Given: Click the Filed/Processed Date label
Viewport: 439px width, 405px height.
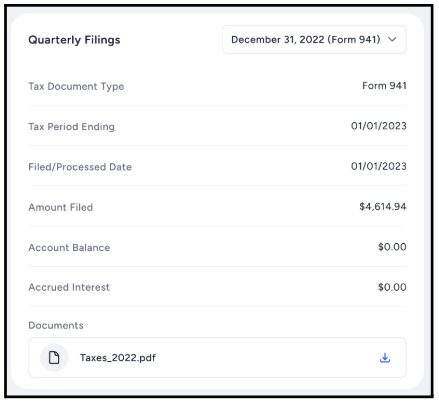Looking at the screenshot, I should click(80, 167).
